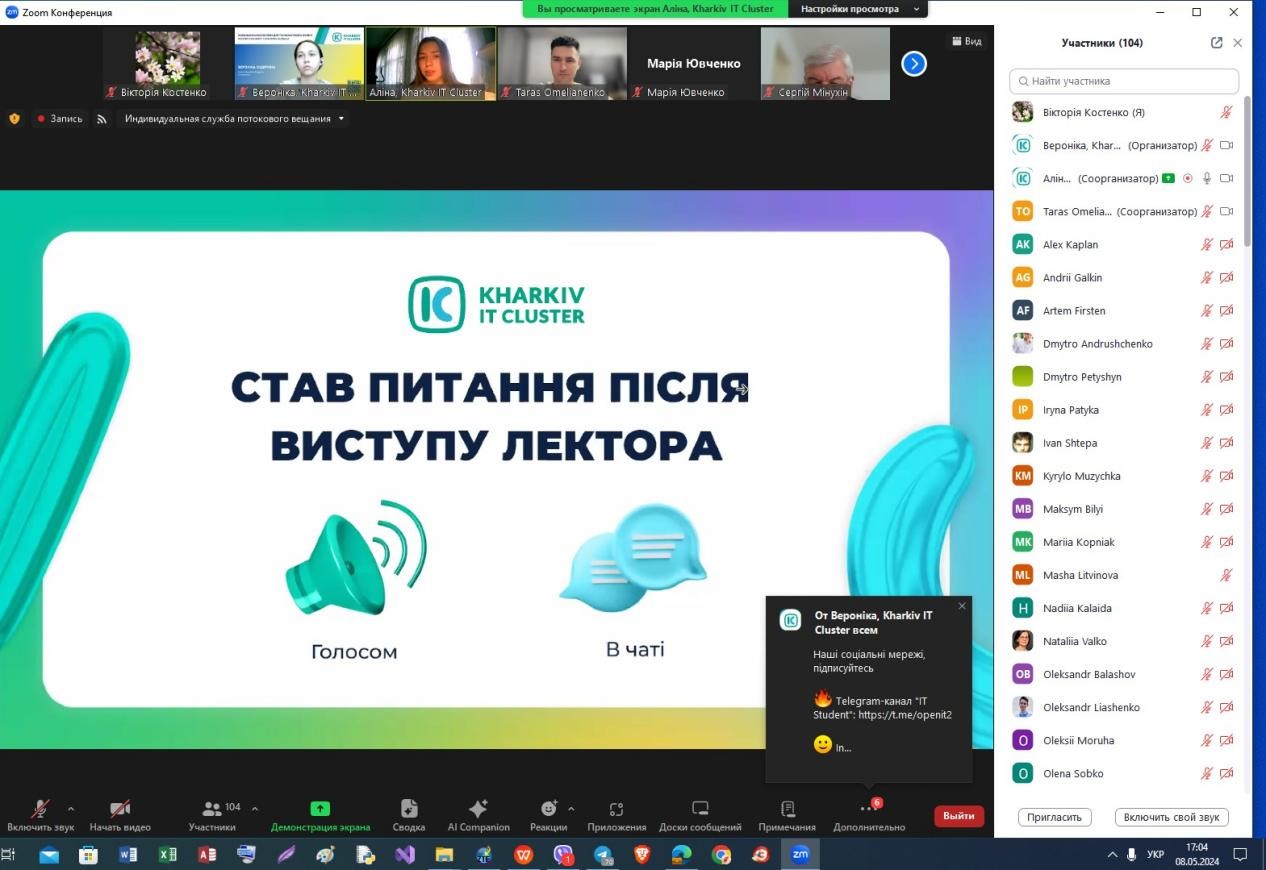
Task: Select Аліна, Kharkiv IT Cluster video thumbnail
Action: [431, 63]
